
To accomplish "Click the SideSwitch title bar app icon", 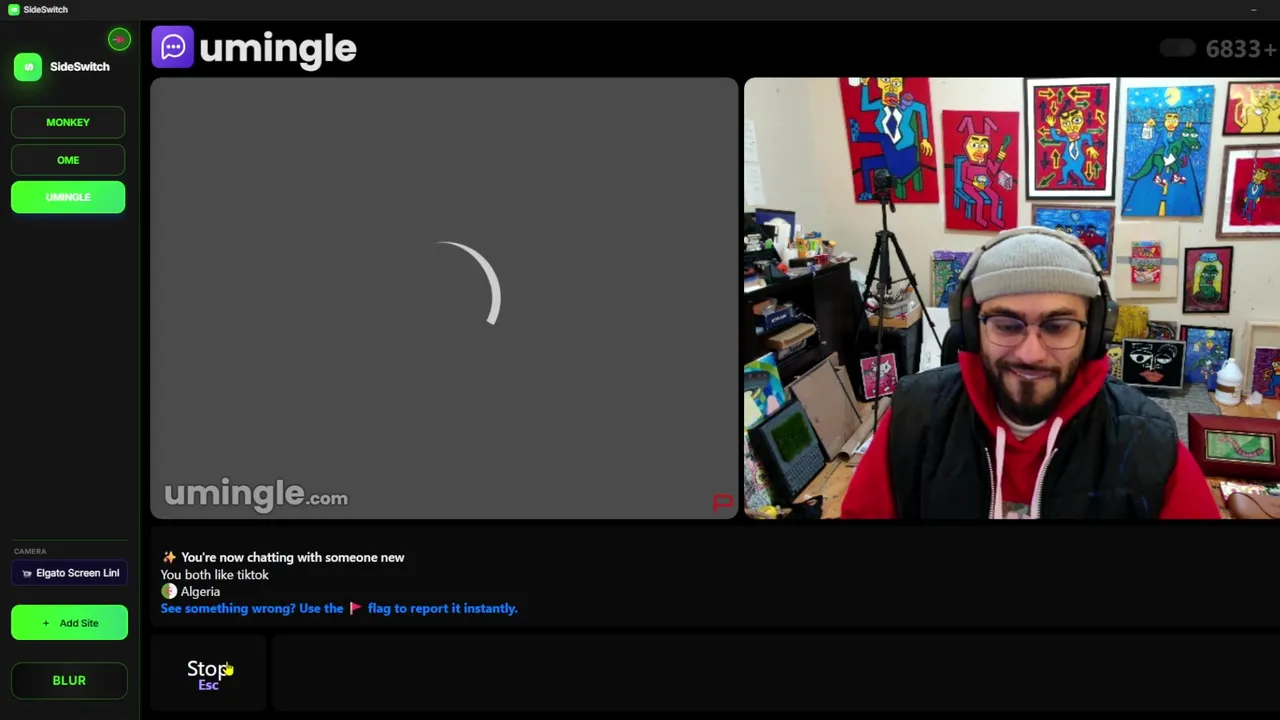I will (x=14, y=9).
